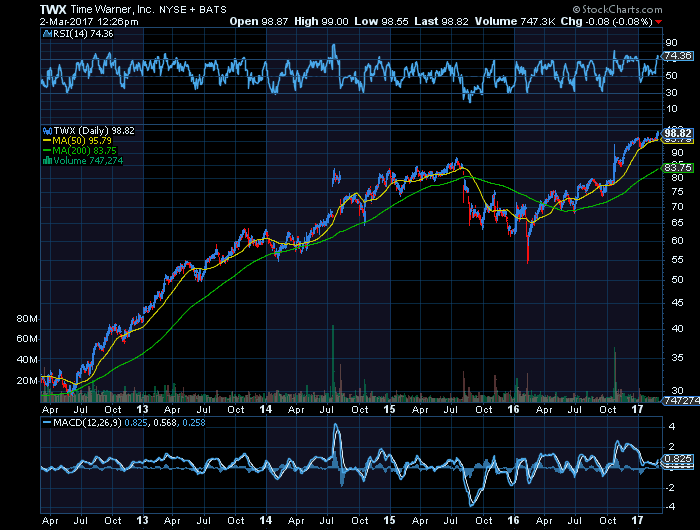Click the 15 year label under the MACD panel
The height and width of the screenshot is (530, 700).
tap(390, 520)
